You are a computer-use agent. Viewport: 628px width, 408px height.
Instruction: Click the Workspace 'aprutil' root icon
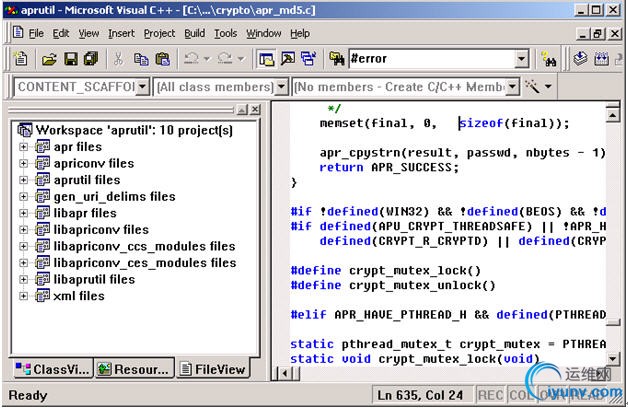click(24, 130)
